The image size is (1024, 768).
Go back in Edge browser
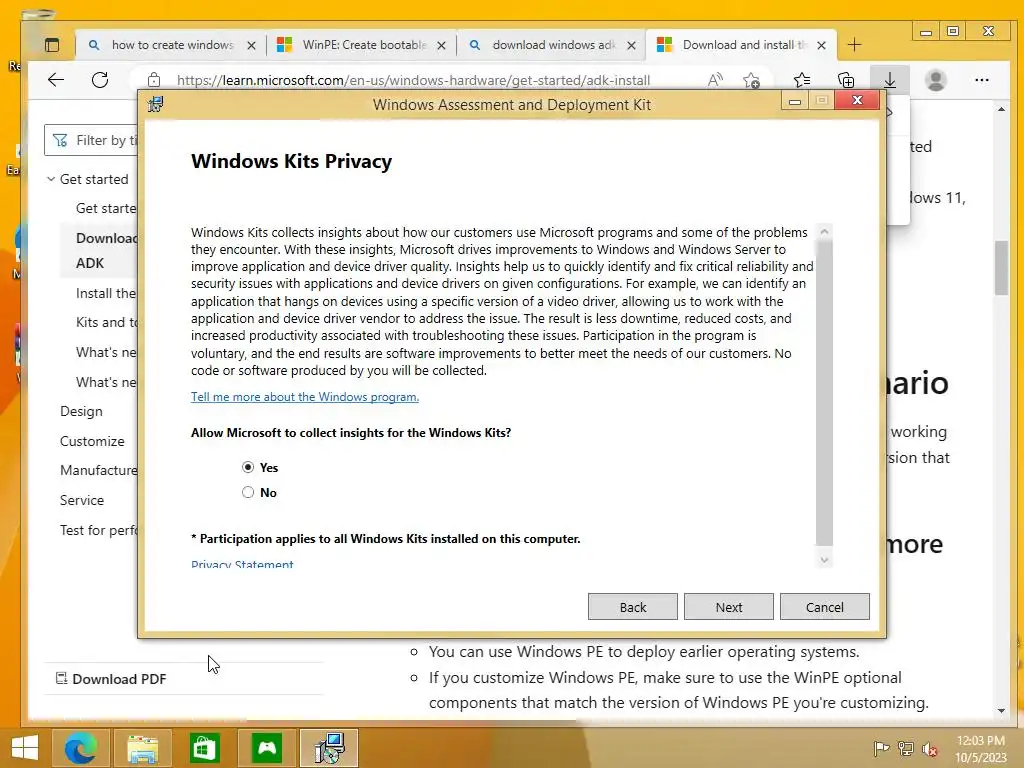tap(56, 80)
